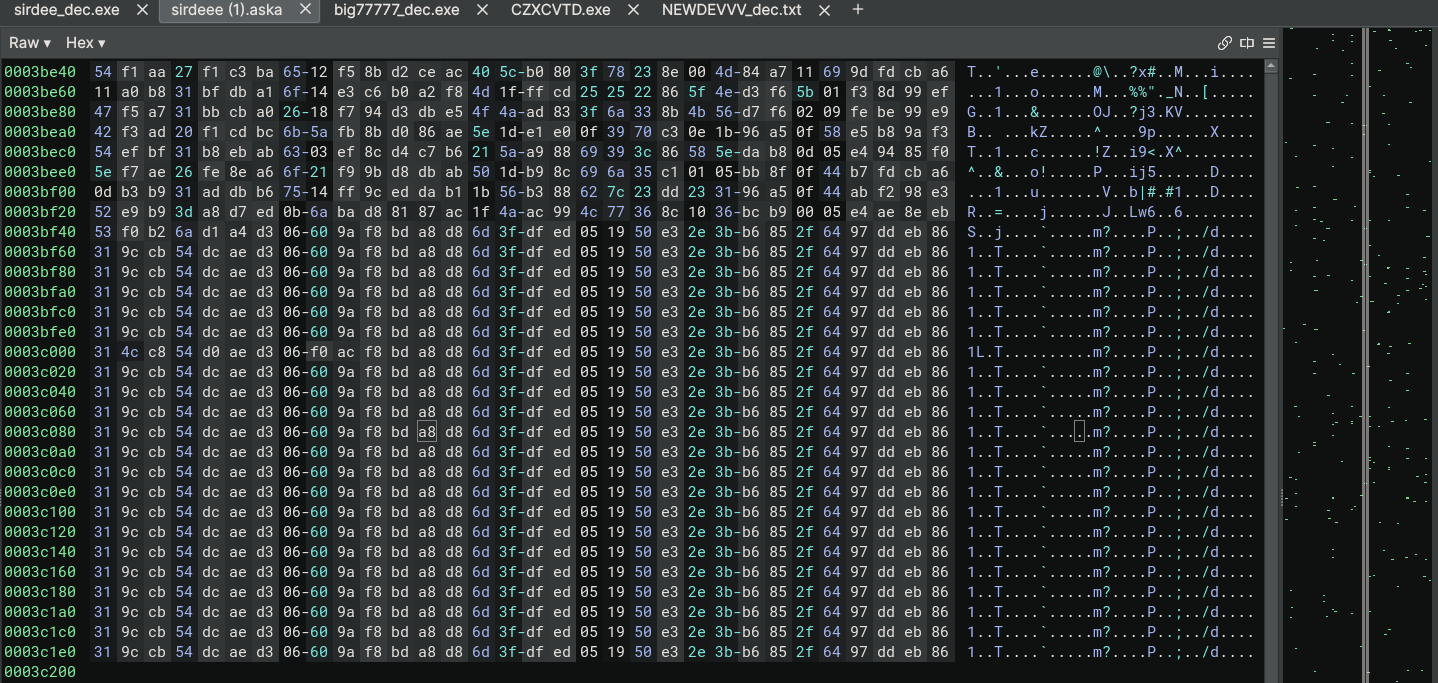The width and height of the screenshot is (1438, 683).
Task: Open the Raw view type dropdown
Action: (30, 43)
